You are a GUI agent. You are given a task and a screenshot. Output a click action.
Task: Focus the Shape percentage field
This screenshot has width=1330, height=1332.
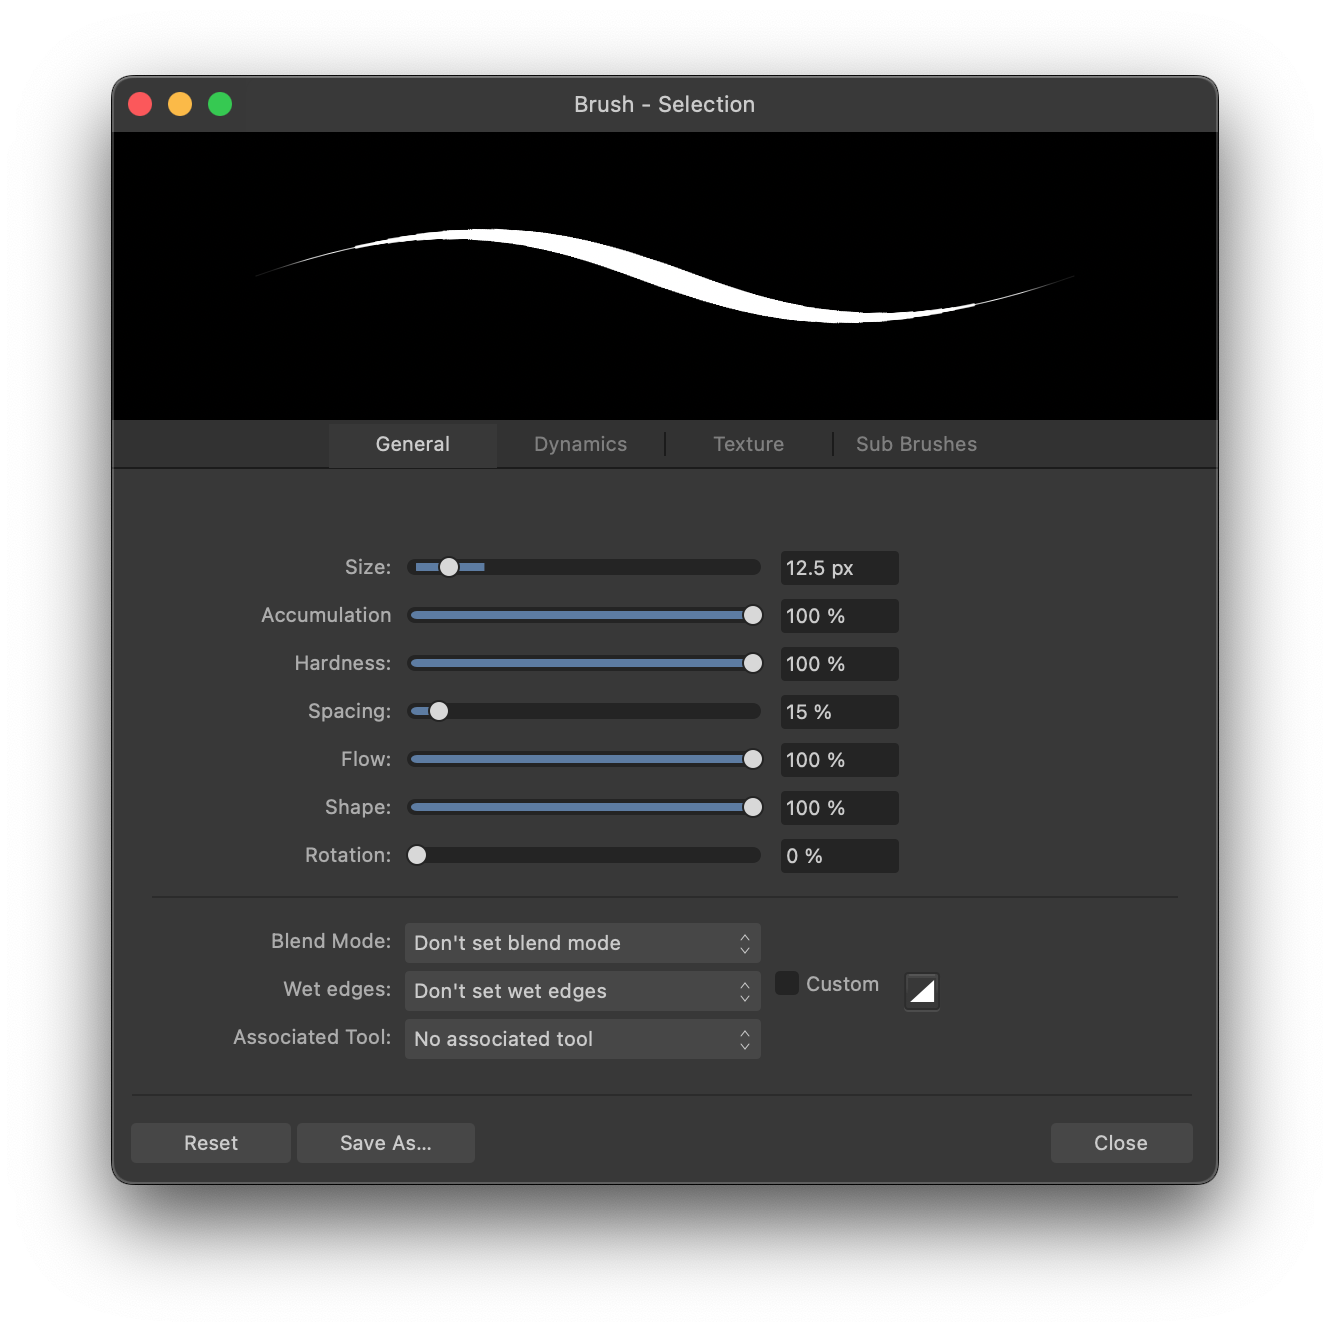[x=839, y=808]
